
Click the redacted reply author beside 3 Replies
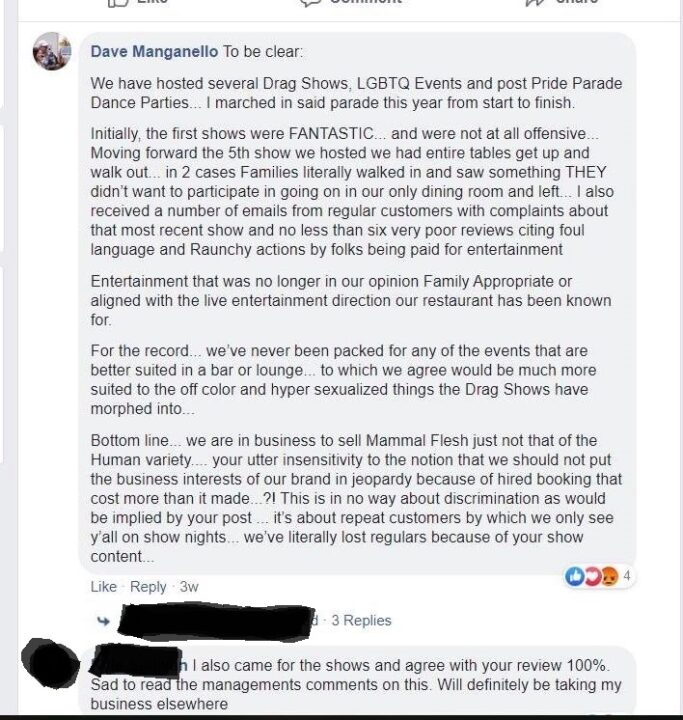(x=215, y=620)
